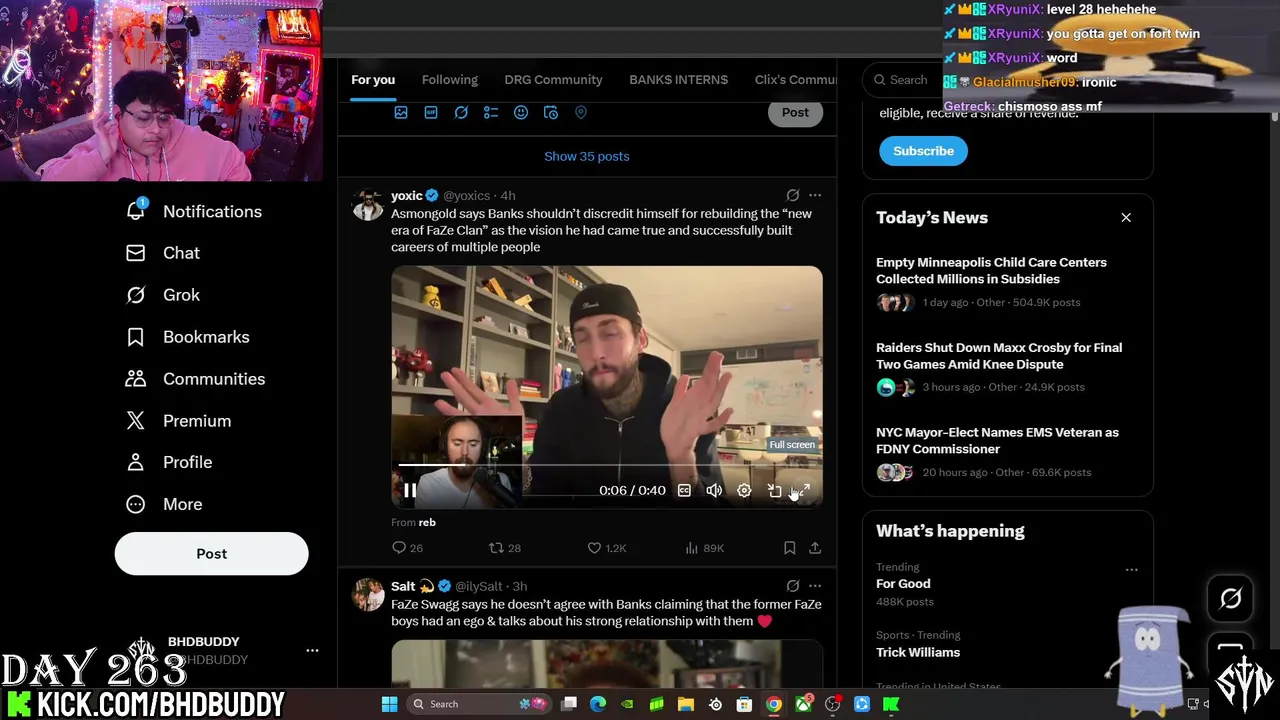The width and height of the screenshot is (1280, 720).
Task: Click Grok enhance icon in composer
Action: click(x=461, y=113)
